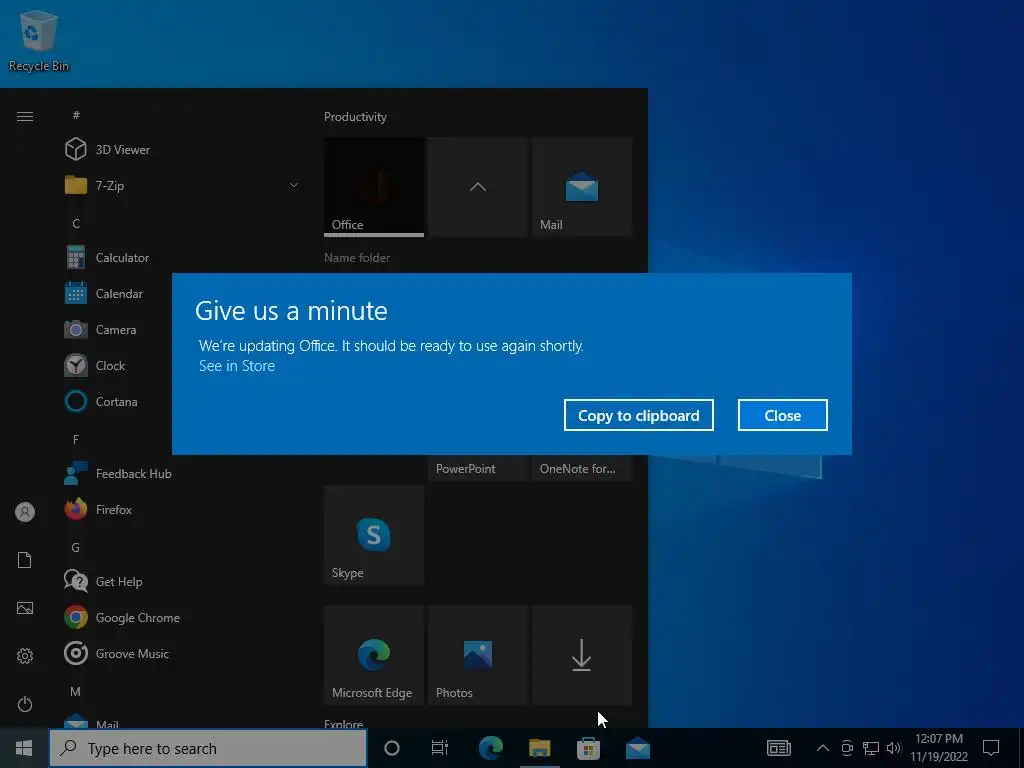Screen dimensions: 1024x768
Task: Show hidden tray icons chevron
Action: tap(823, 748)
